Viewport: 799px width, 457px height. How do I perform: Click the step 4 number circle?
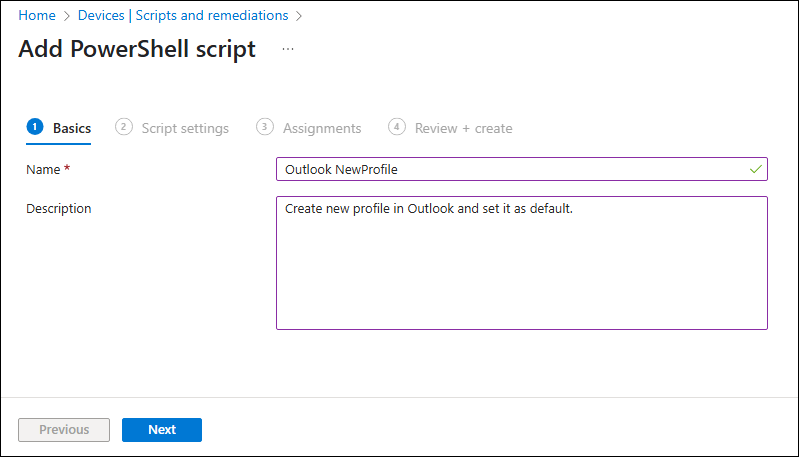397,127
